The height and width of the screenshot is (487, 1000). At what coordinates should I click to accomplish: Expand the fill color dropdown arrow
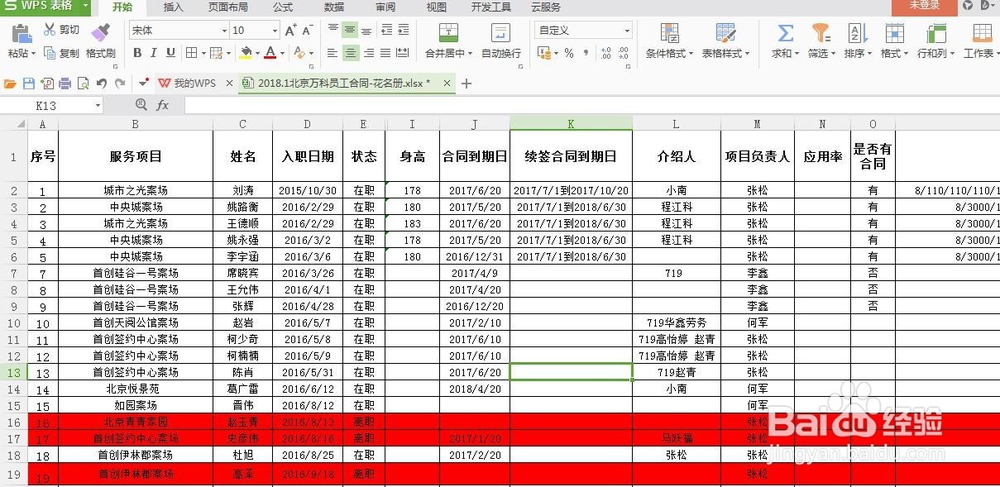point(257,53)
